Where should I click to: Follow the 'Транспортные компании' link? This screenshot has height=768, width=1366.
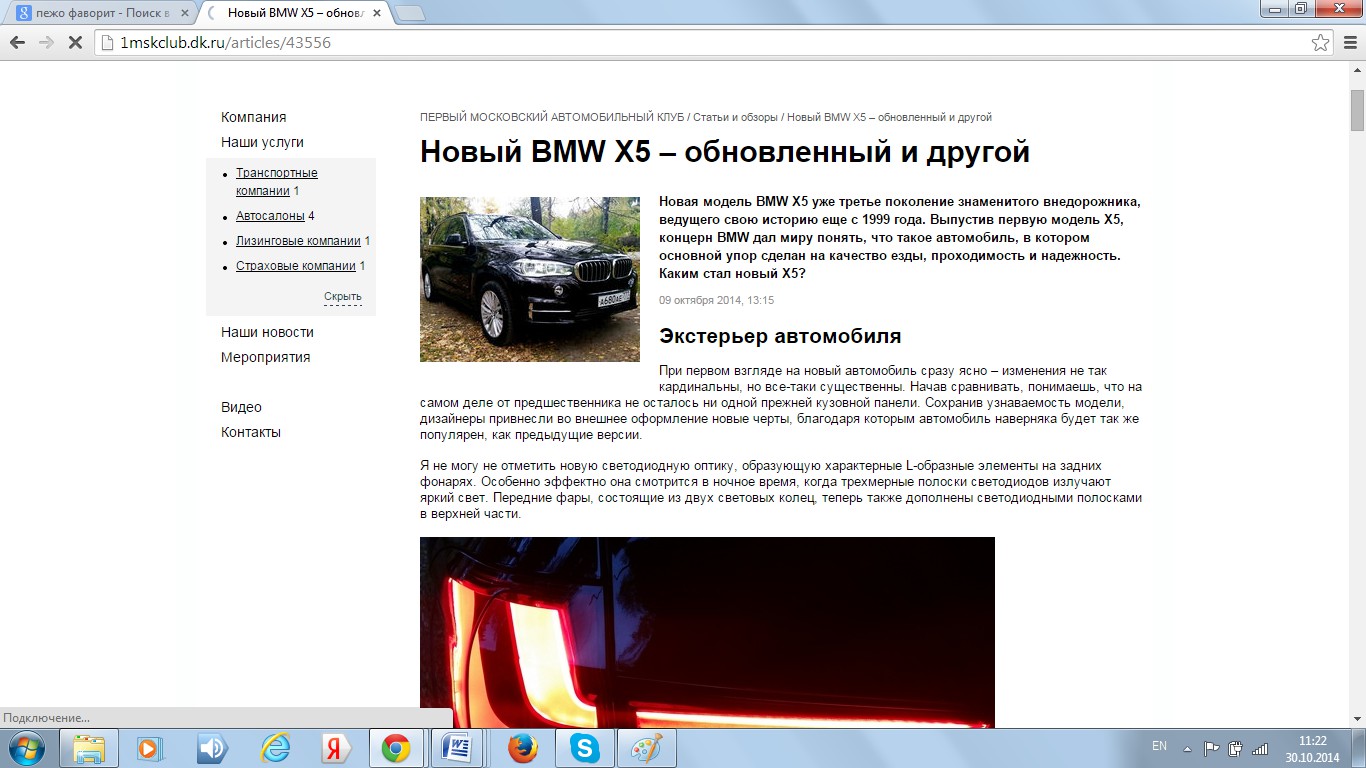click(276, 182)
